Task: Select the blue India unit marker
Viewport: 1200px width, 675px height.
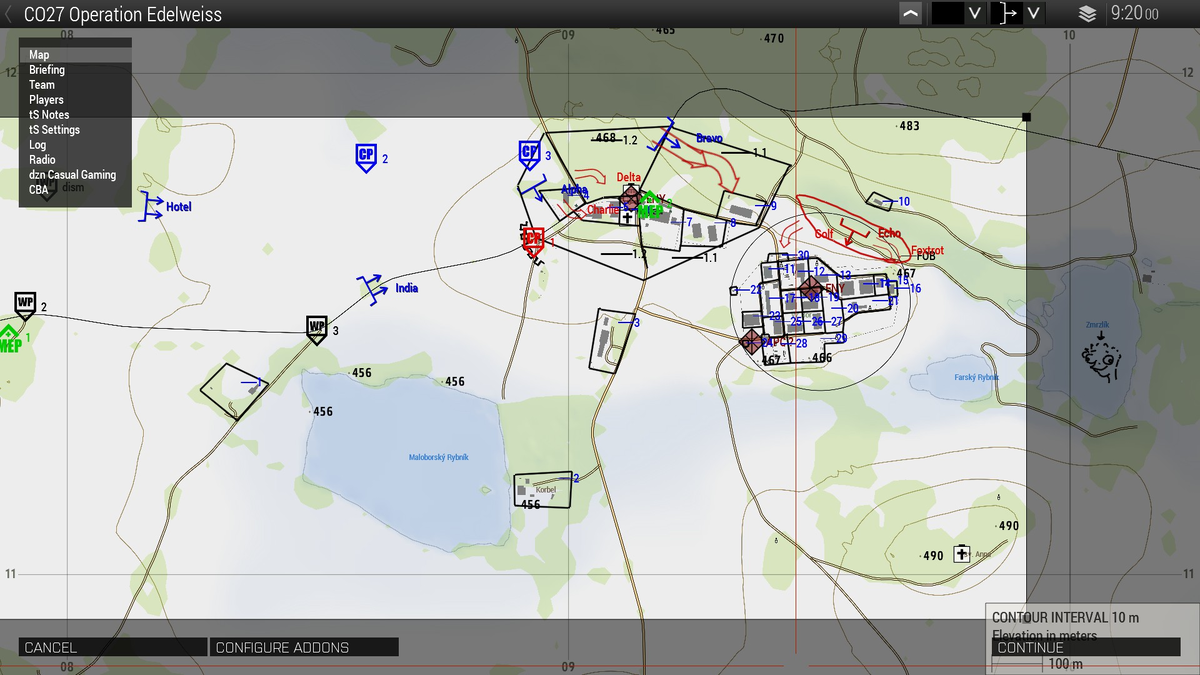Action: [x=375, y=288]
